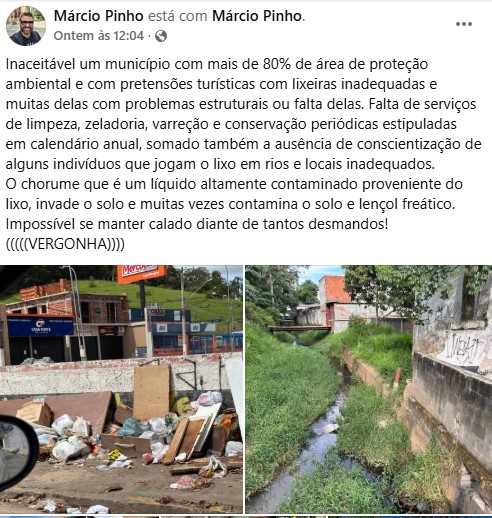Open the trash pile photo
The image size is (492, 518).
click(x=121, y=389)
